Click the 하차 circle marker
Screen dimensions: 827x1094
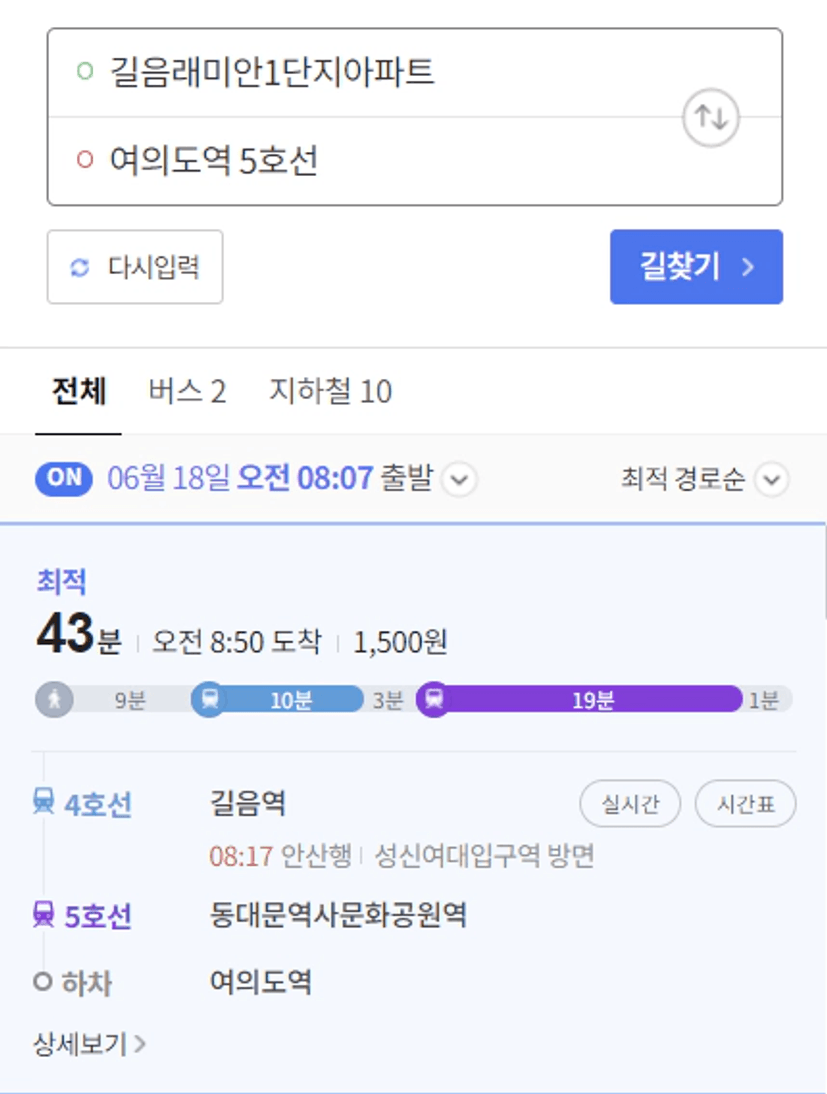43,982
